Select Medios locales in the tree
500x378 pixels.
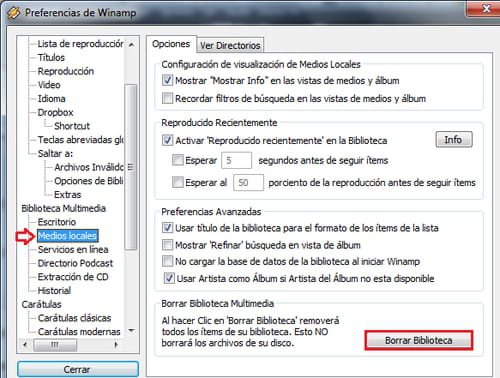[x=67, y=236]
